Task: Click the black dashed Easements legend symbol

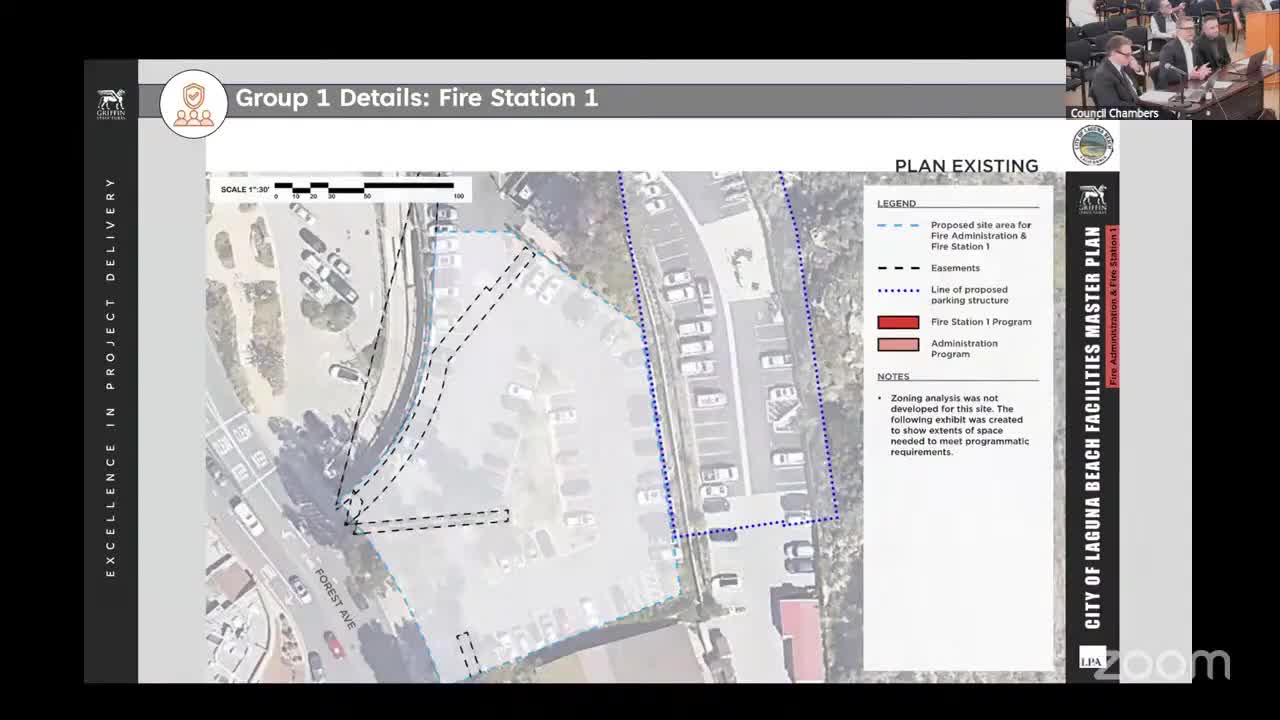Action: (x=897, y=268)
